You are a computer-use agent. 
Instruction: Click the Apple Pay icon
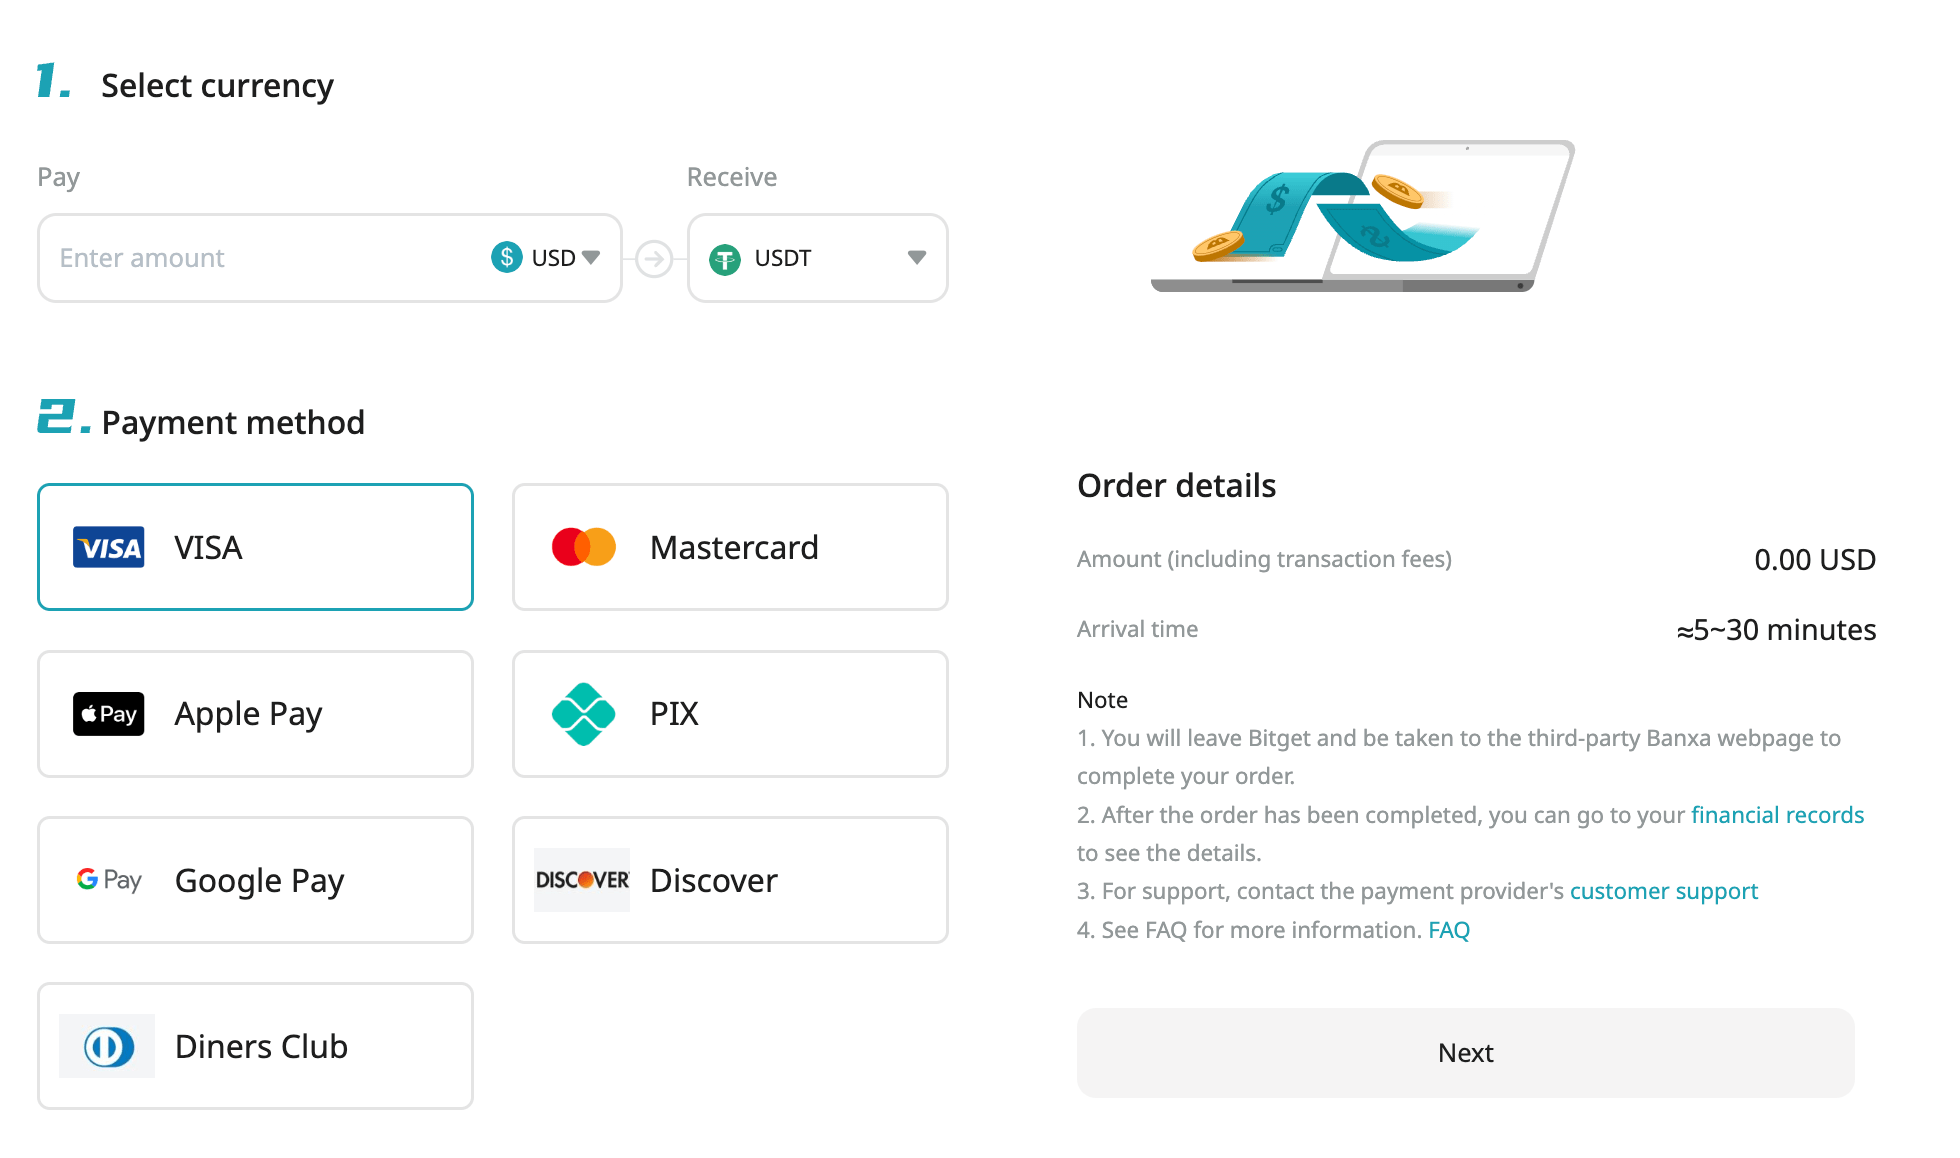click(109, 713)
